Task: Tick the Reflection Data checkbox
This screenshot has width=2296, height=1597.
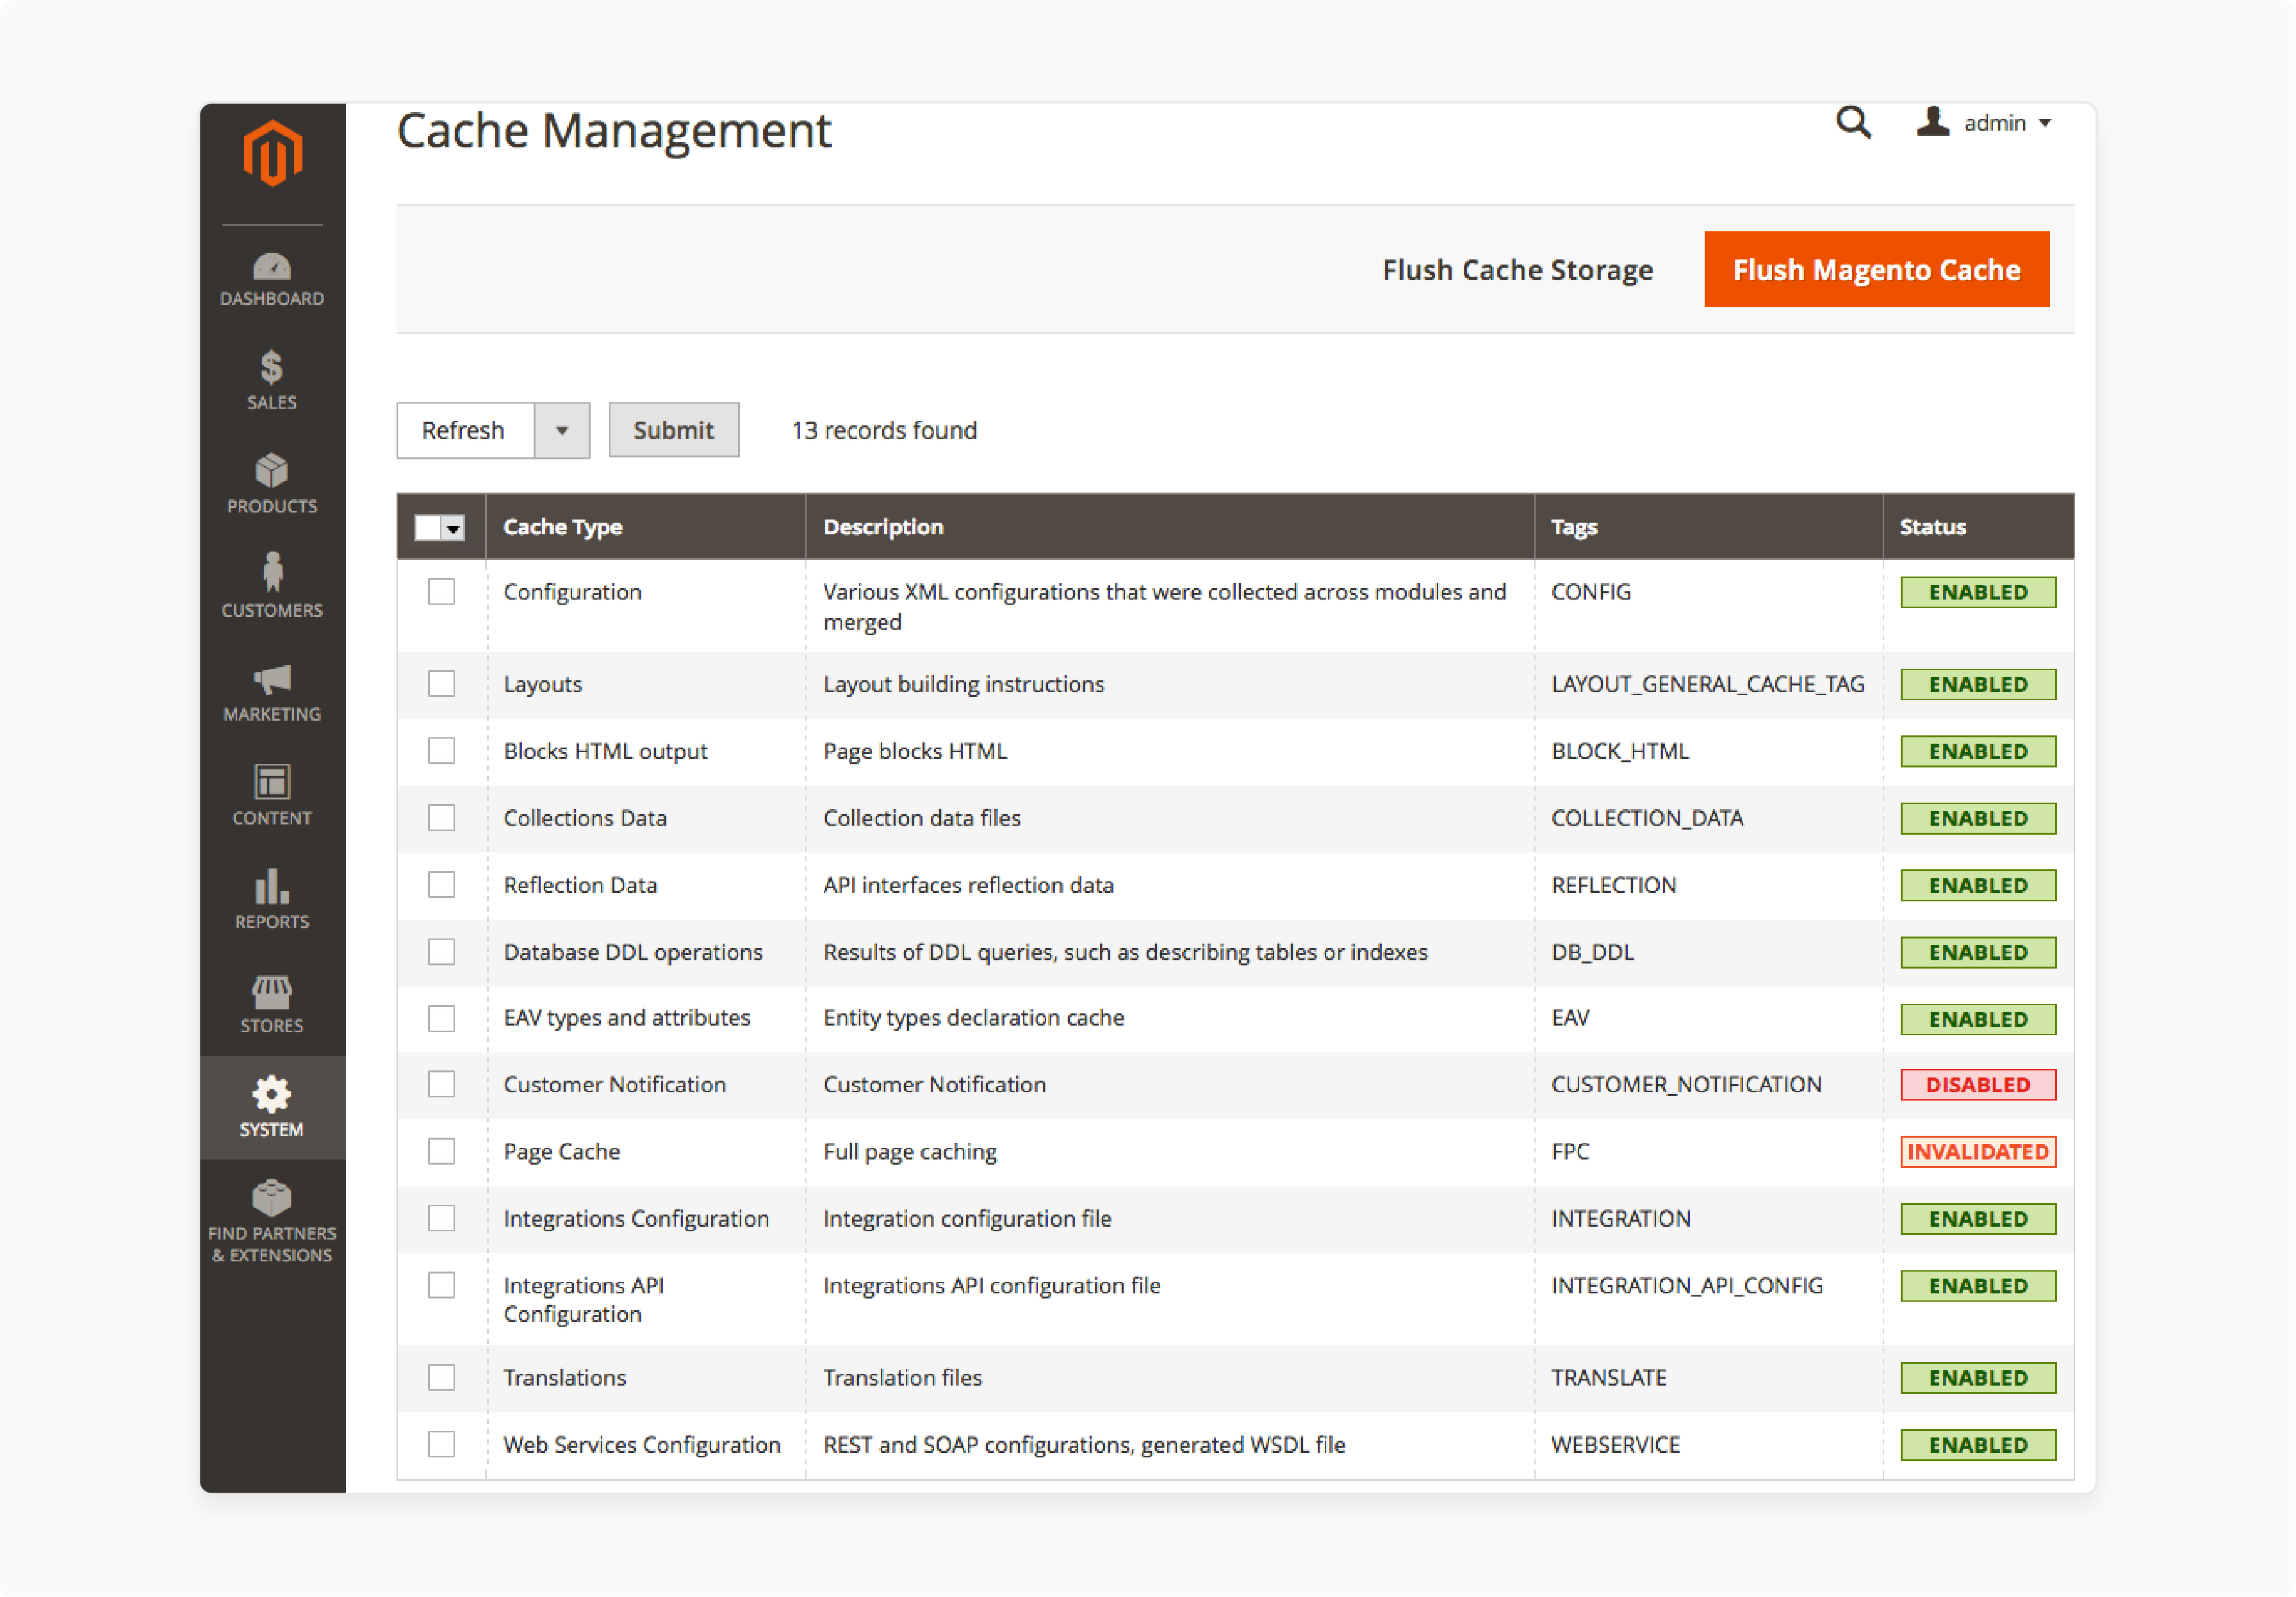Action: [x=441, y=884]
